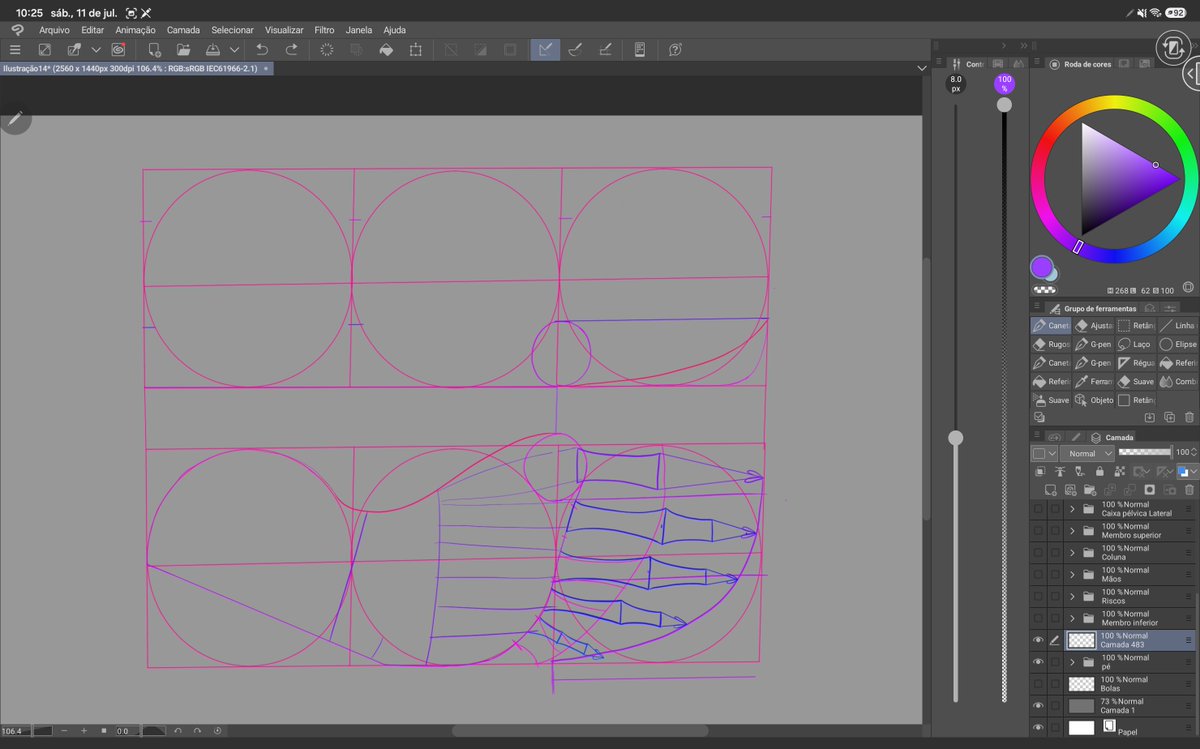Toggle snap to ruler icon

click(545, 49)
